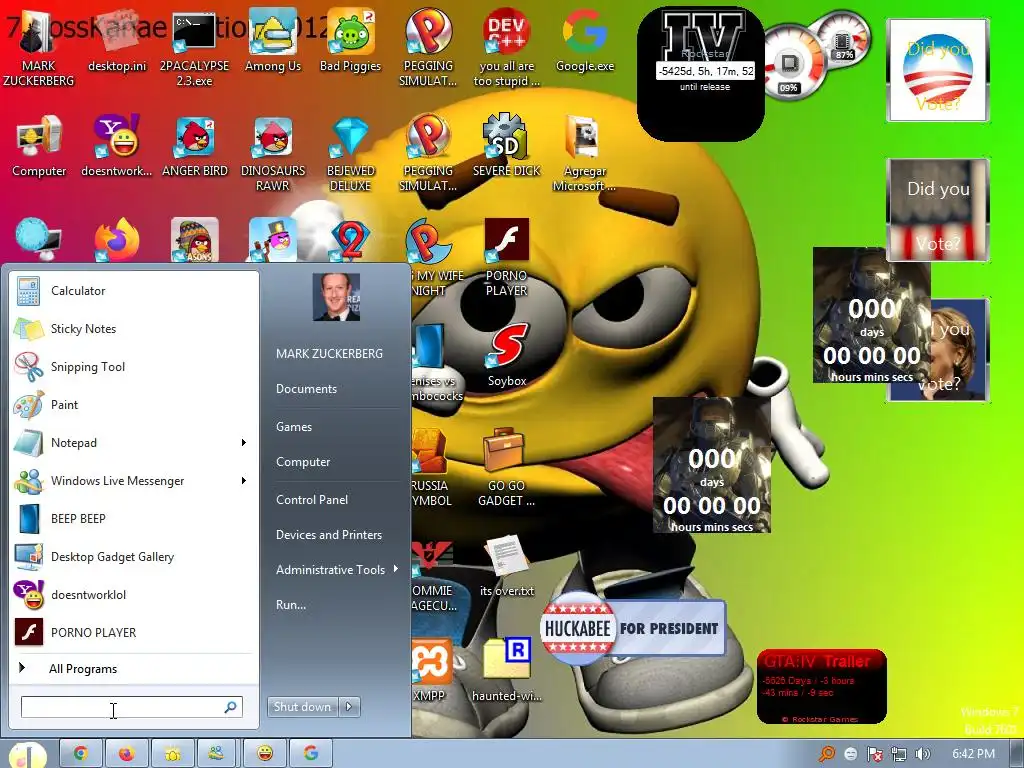Click the Start orb button
The image size is (1024, 768).
click(27, 756)
